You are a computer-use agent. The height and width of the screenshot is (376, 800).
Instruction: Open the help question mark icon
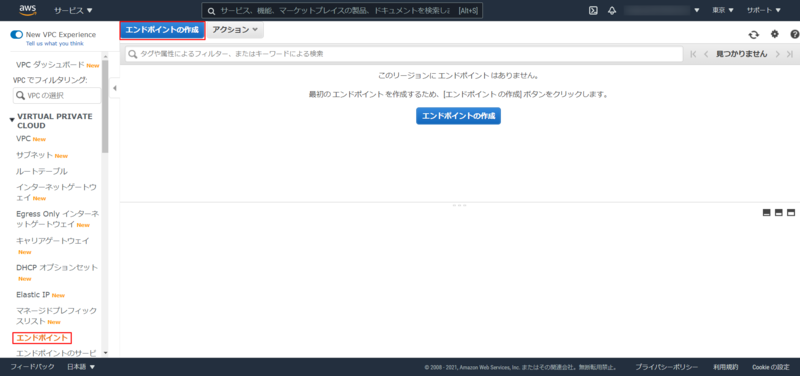pyautogui.click(x=794, y=34)
